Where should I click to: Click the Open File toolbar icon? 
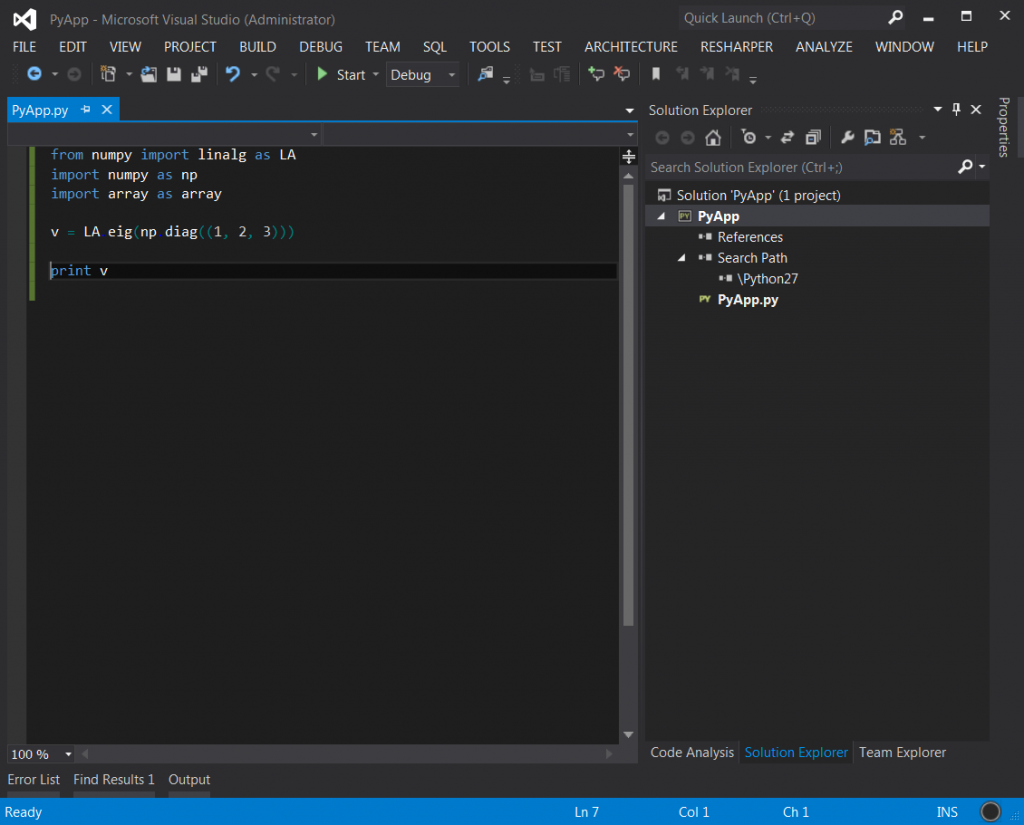click(149, 74)
